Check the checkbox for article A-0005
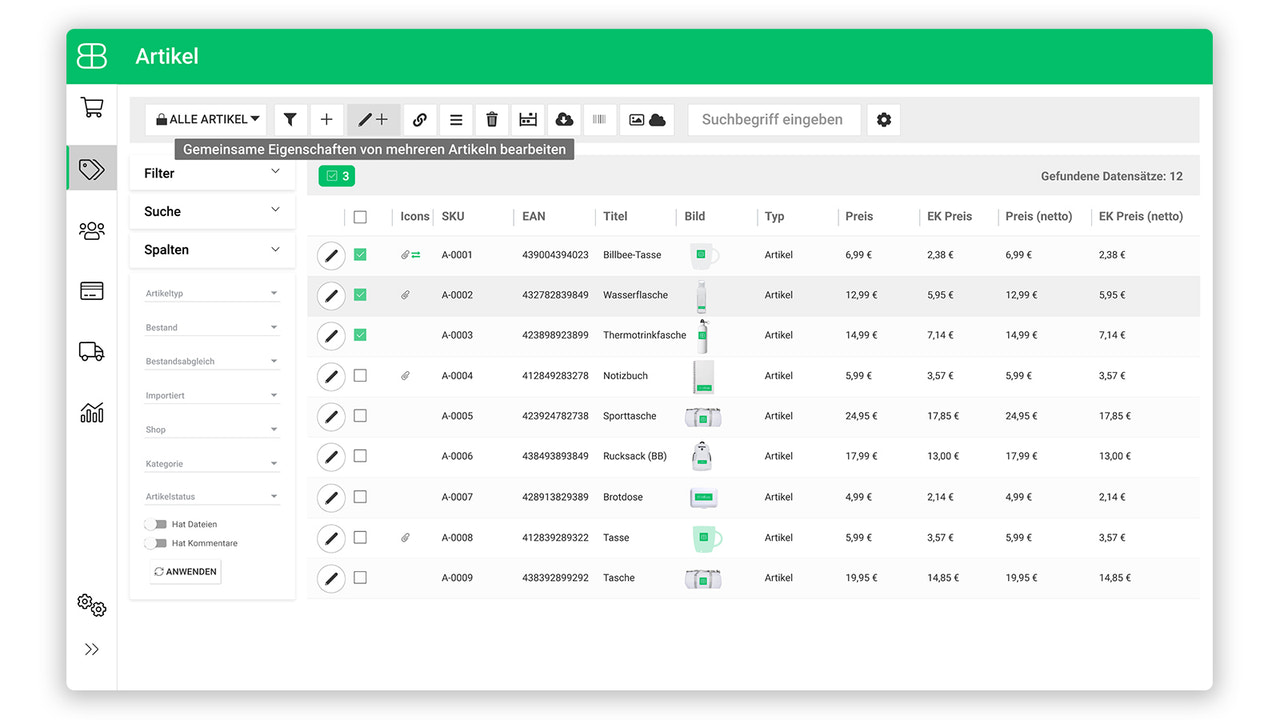The image size is (1280, 720). point(360,416)
